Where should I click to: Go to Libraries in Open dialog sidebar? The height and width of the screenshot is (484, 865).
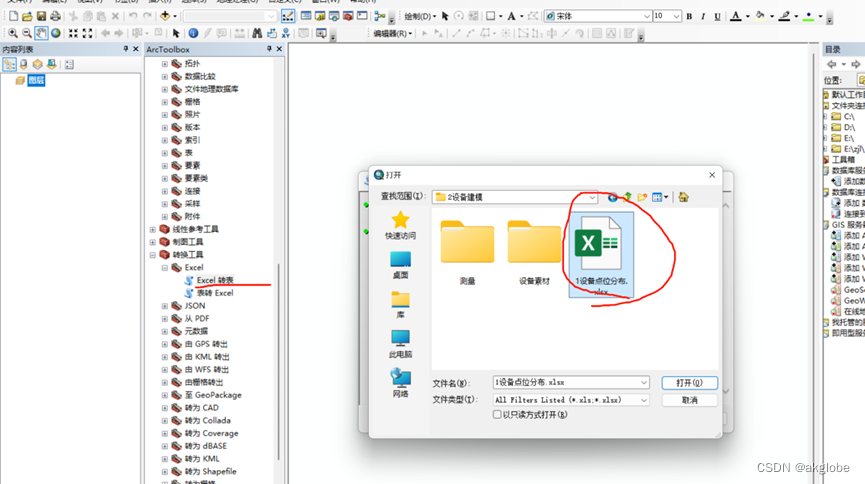pos(400,305)
